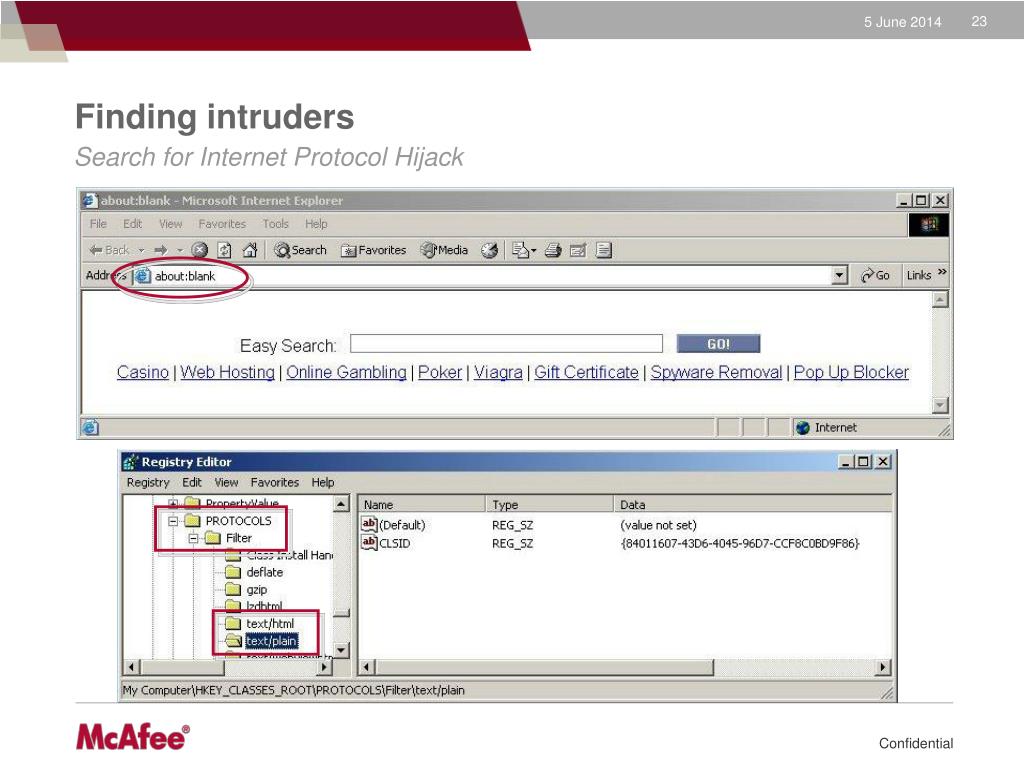The image size is (1024, 768).
Task: Click the browser page scroll down arrow
Action: [940, 406]
